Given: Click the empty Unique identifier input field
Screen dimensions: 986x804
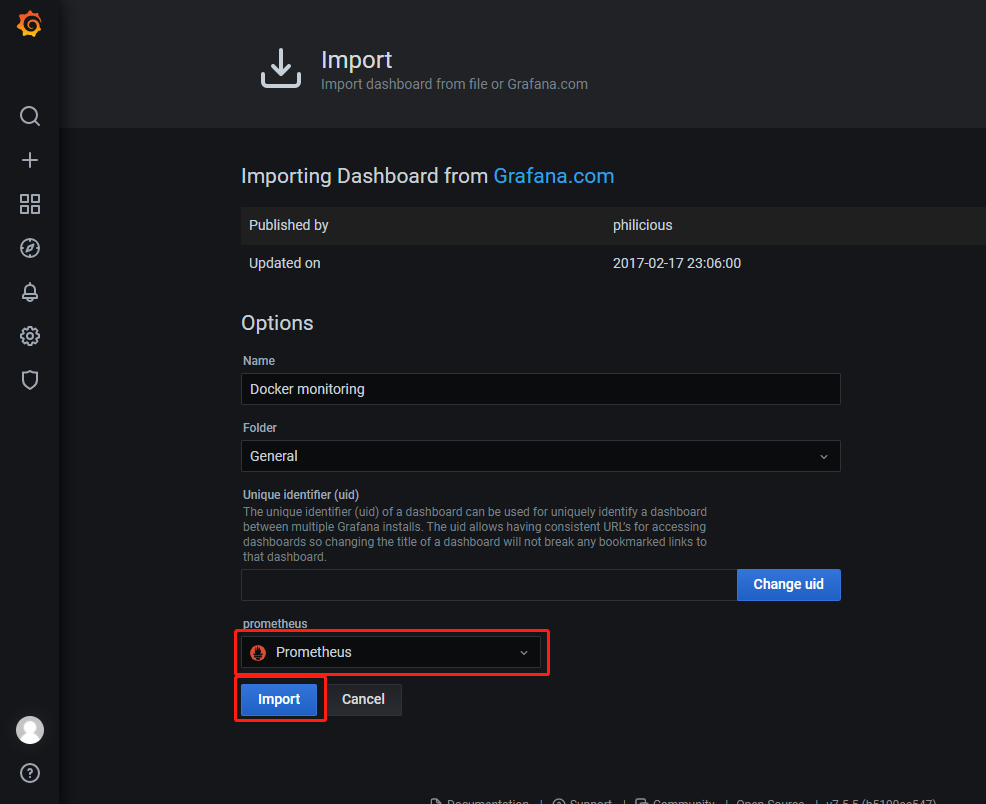Looking at the screenshot, I should [488, 585].
